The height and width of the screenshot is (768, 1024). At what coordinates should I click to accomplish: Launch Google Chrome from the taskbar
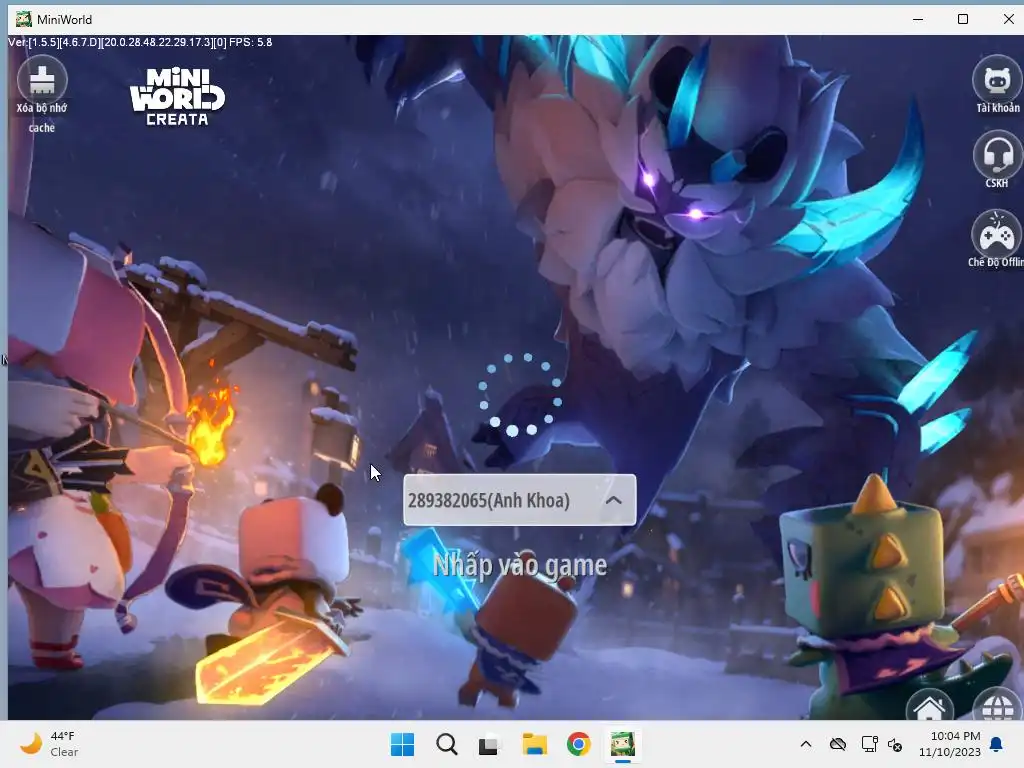(579, 744)
